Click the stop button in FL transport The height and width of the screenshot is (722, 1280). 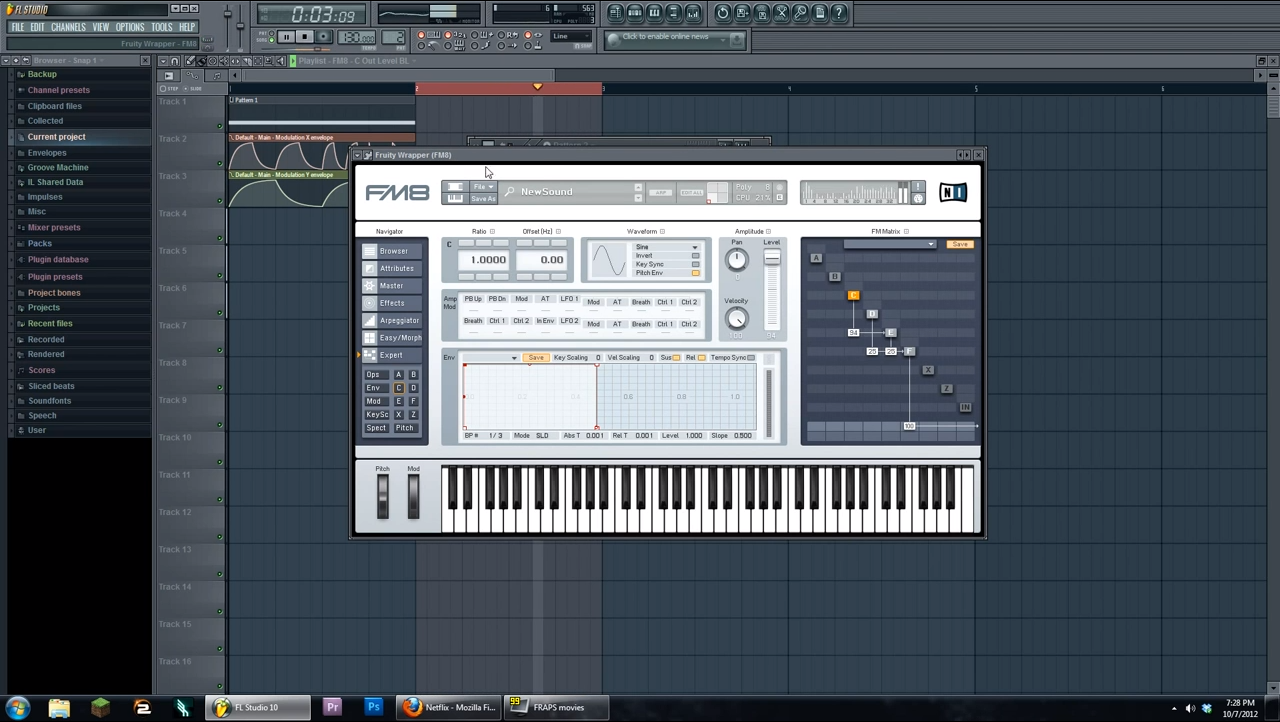pyautogui.click(x=304, y=37)
